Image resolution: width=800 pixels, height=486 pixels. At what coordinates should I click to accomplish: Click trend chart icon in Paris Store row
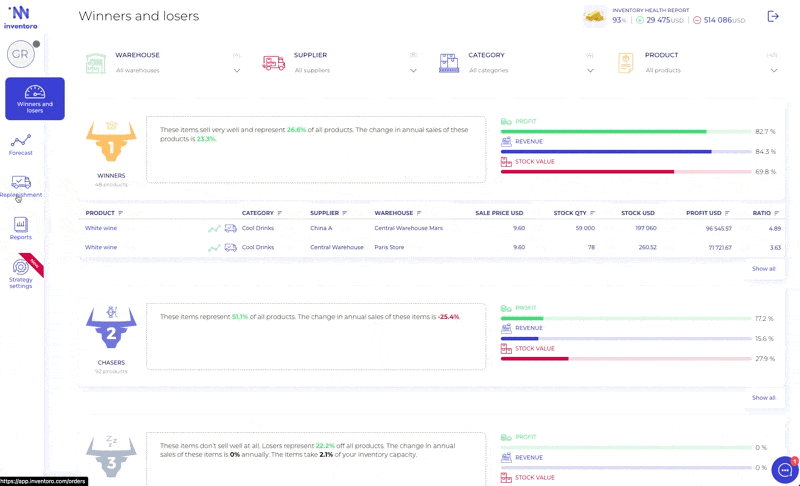point(214,248)
